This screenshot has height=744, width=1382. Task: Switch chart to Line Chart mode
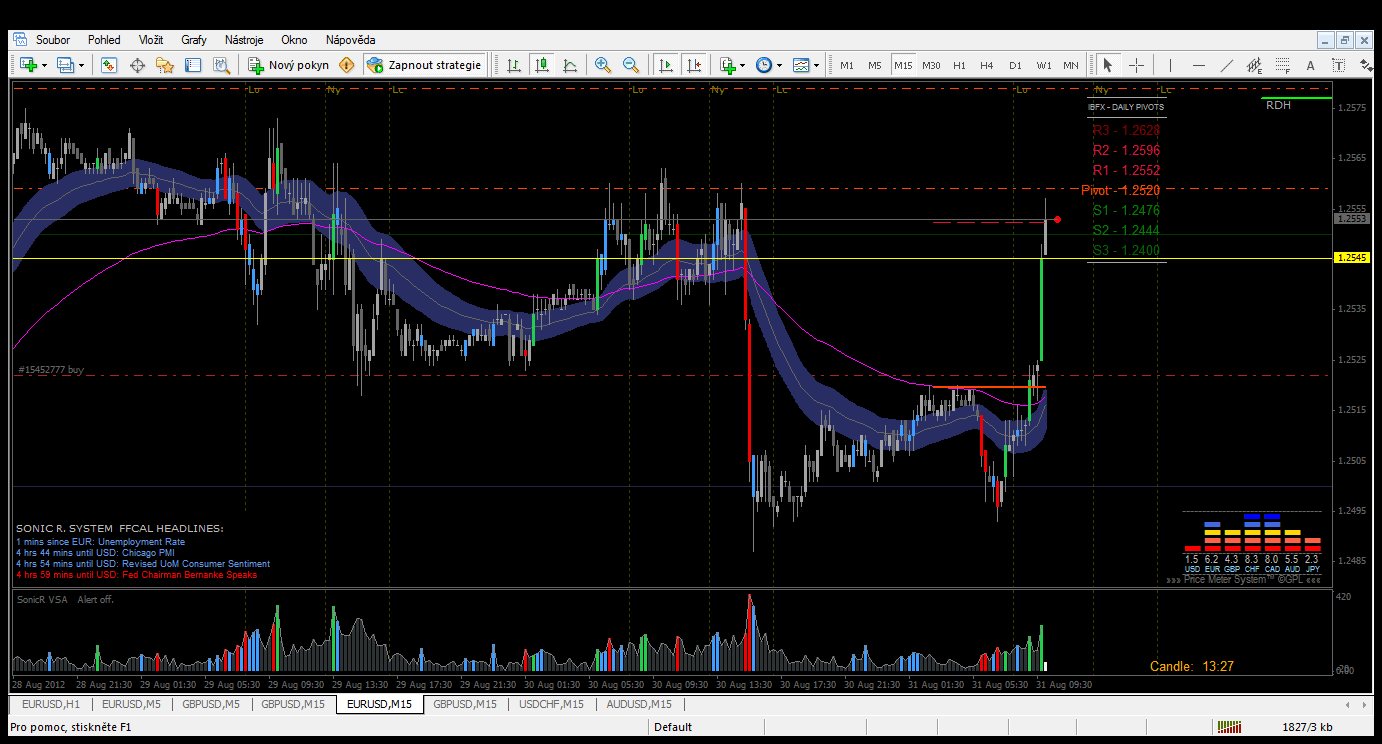click(570, 65)
